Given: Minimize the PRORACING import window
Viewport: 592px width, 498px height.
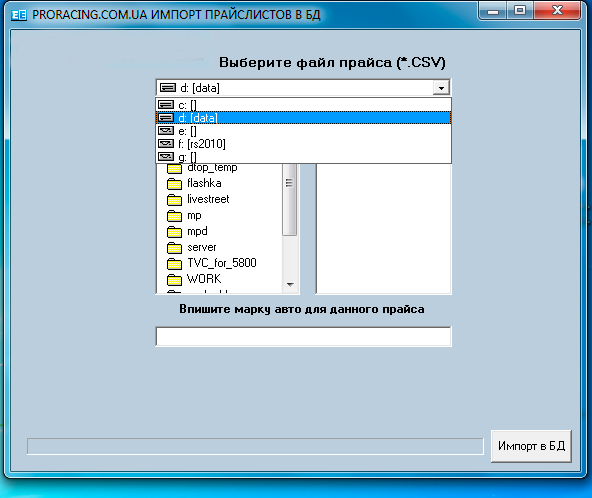Looking at the screenshot, I should [493, 11].
